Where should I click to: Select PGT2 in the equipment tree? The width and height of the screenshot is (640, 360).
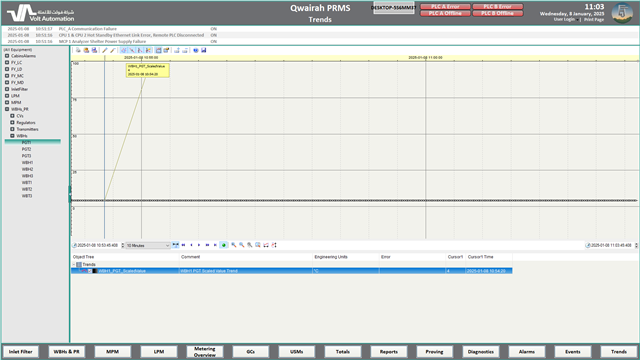point(27,149)
